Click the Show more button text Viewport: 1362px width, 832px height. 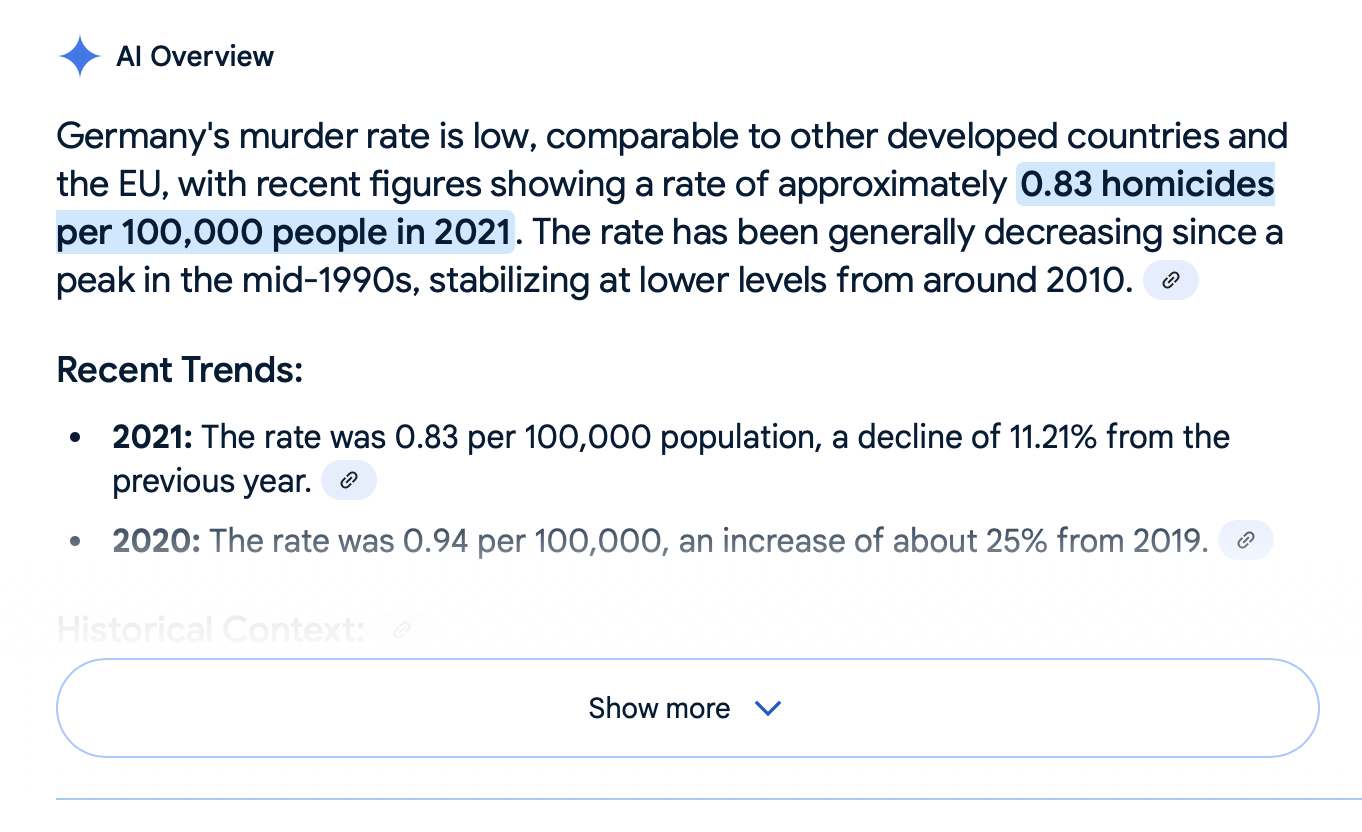(659, 708)
